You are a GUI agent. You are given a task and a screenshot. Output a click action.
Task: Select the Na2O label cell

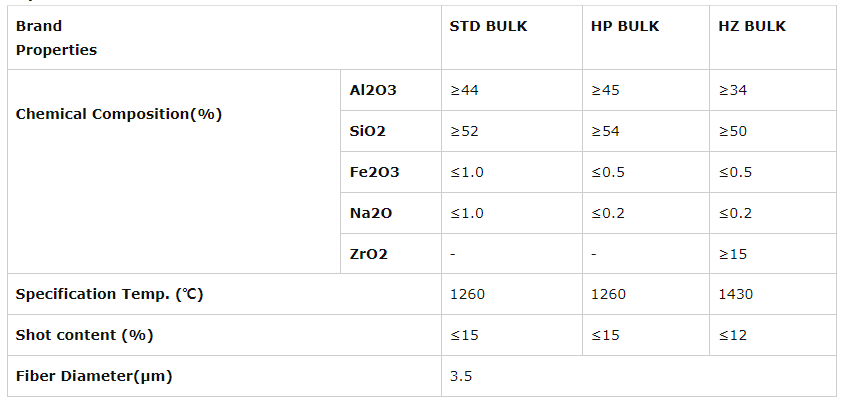click(369, 214)
